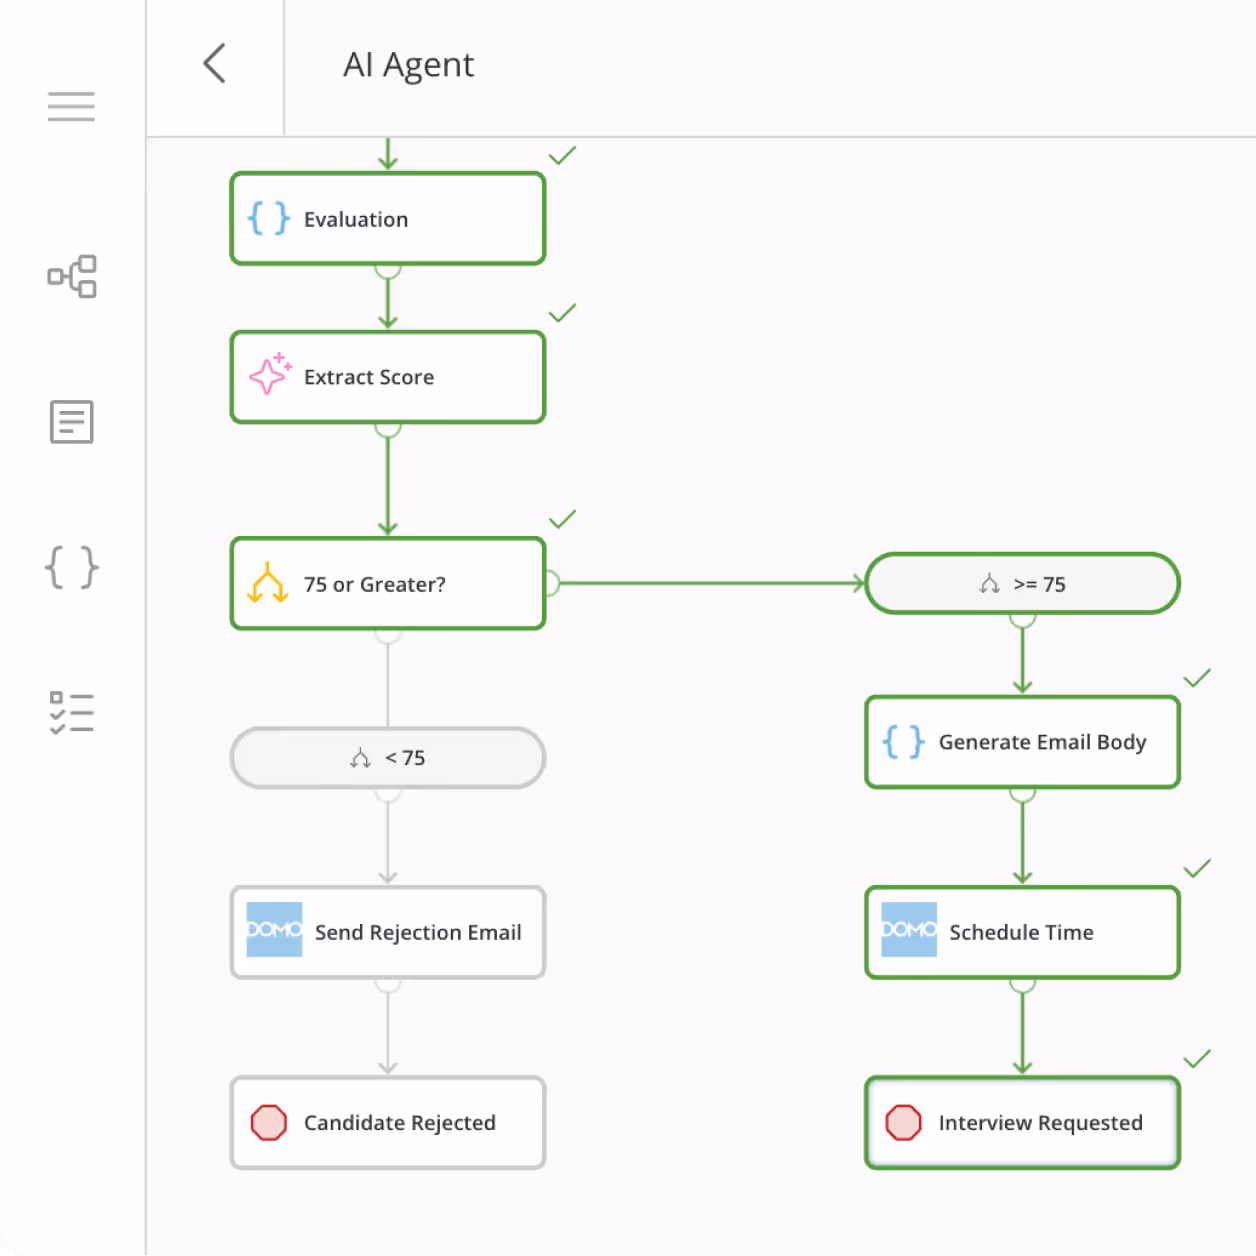Click the sparkle icon on Extract Score
1256x1256 pixels.
[270, 374]
